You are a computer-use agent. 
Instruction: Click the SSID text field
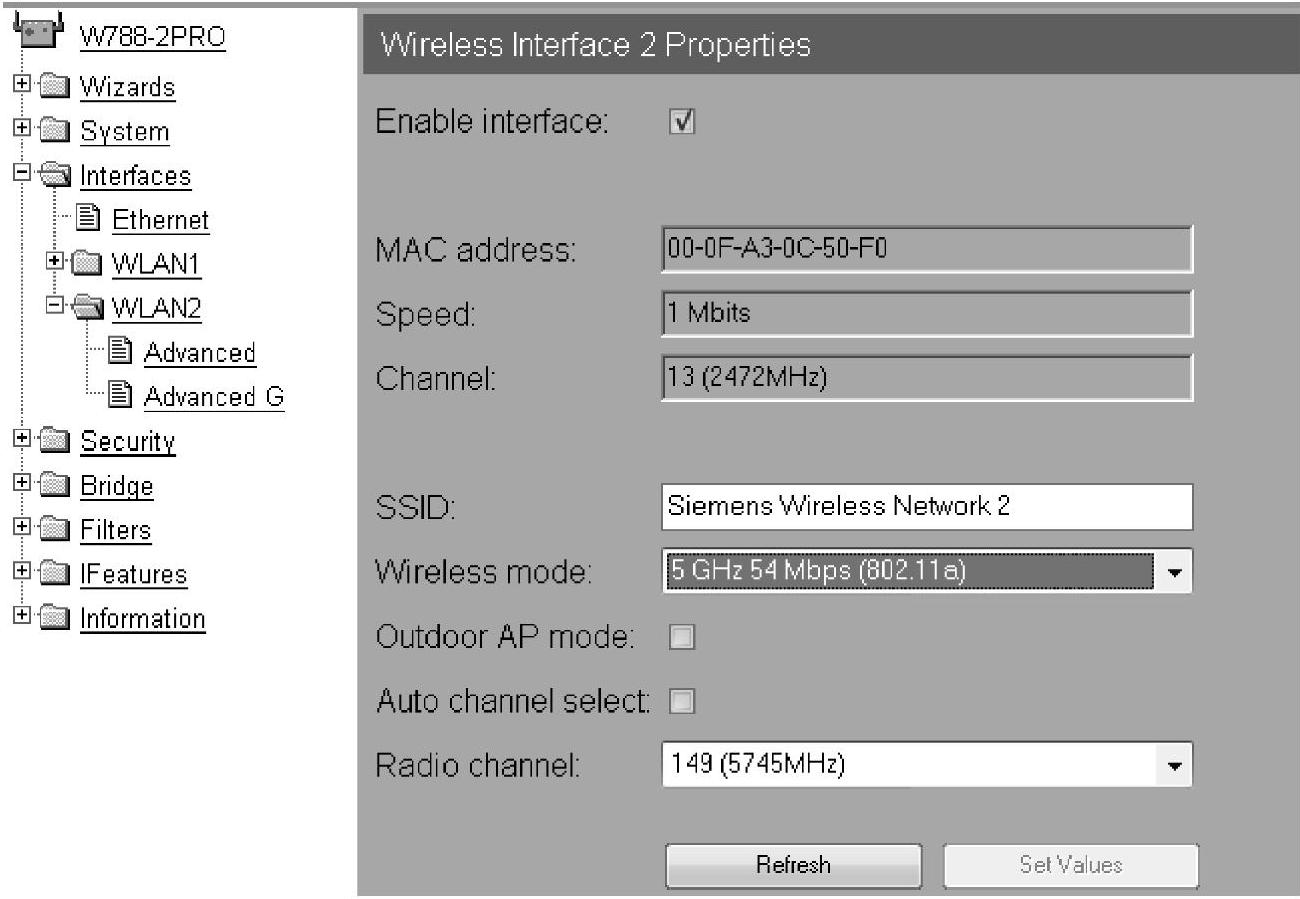point(926,506)
